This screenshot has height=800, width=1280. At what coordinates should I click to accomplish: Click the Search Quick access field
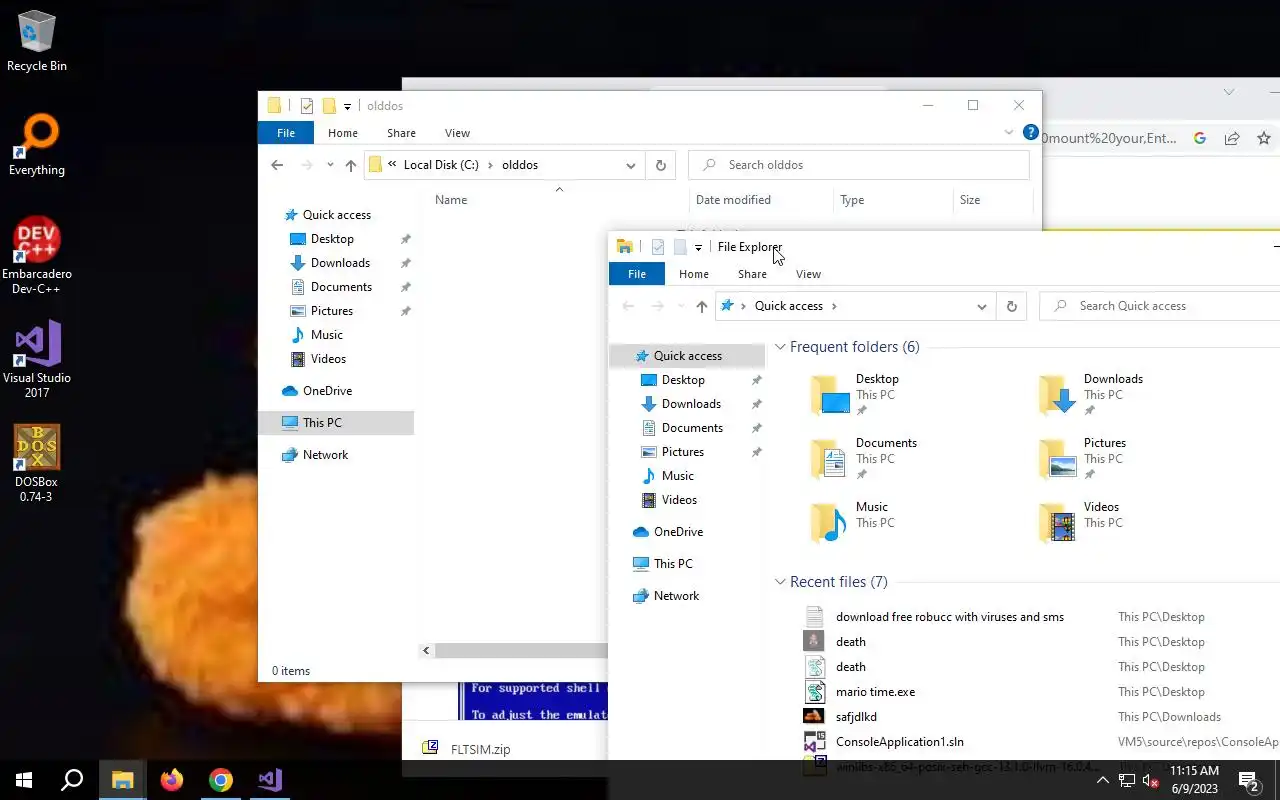click(1160, 306)
